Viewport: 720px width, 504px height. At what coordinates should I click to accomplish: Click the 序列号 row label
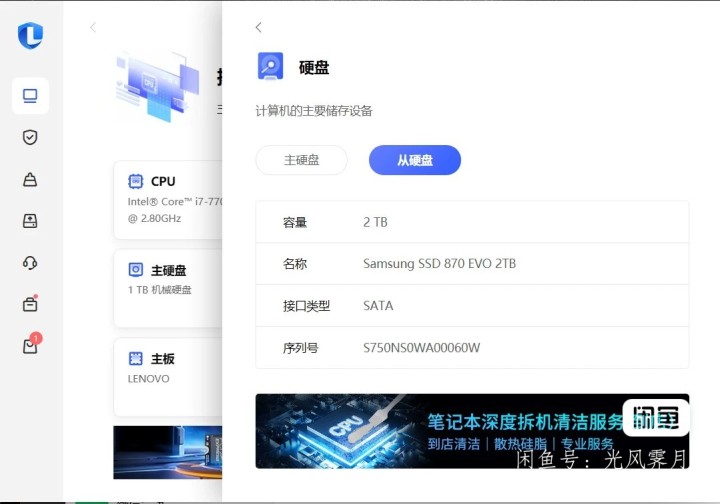point(301,348)
